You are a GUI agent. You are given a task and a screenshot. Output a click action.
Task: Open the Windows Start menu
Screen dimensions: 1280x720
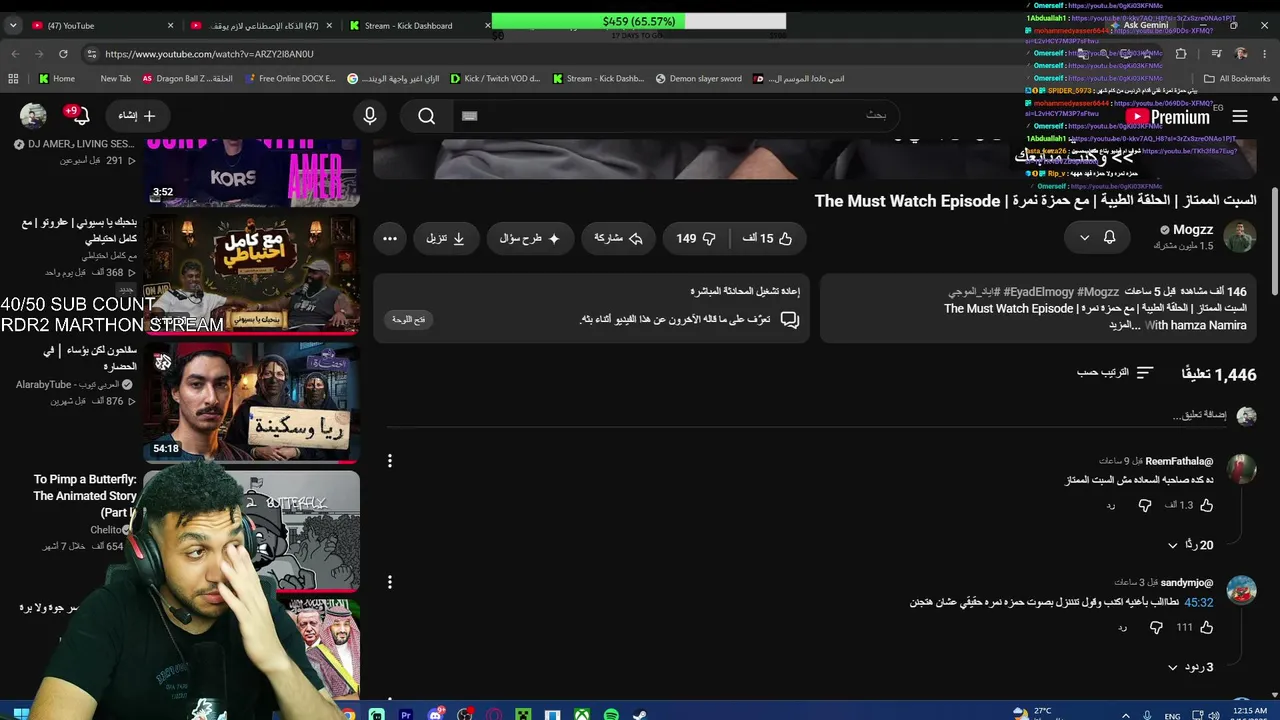pyautogui.click(x=20, y=713)
